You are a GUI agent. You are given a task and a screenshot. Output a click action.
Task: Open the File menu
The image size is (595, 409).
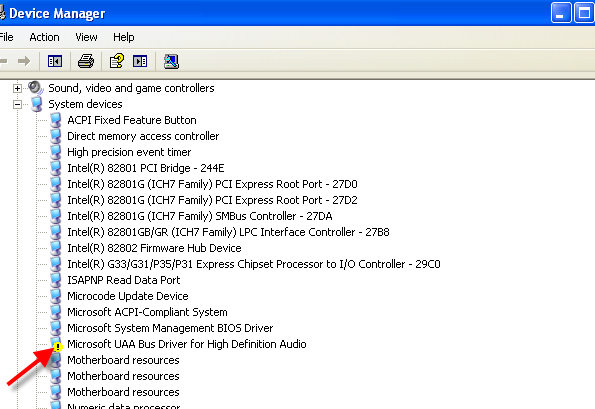pyautogui.click(x=6, y=37)
